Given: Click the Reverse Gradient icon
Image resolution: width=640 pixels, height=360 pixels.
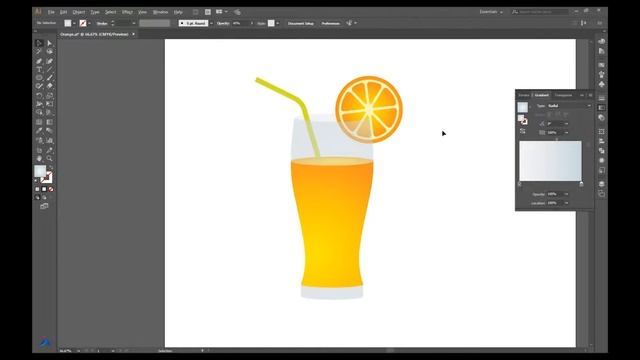Looking at the screenshot, I should (522, 131).
